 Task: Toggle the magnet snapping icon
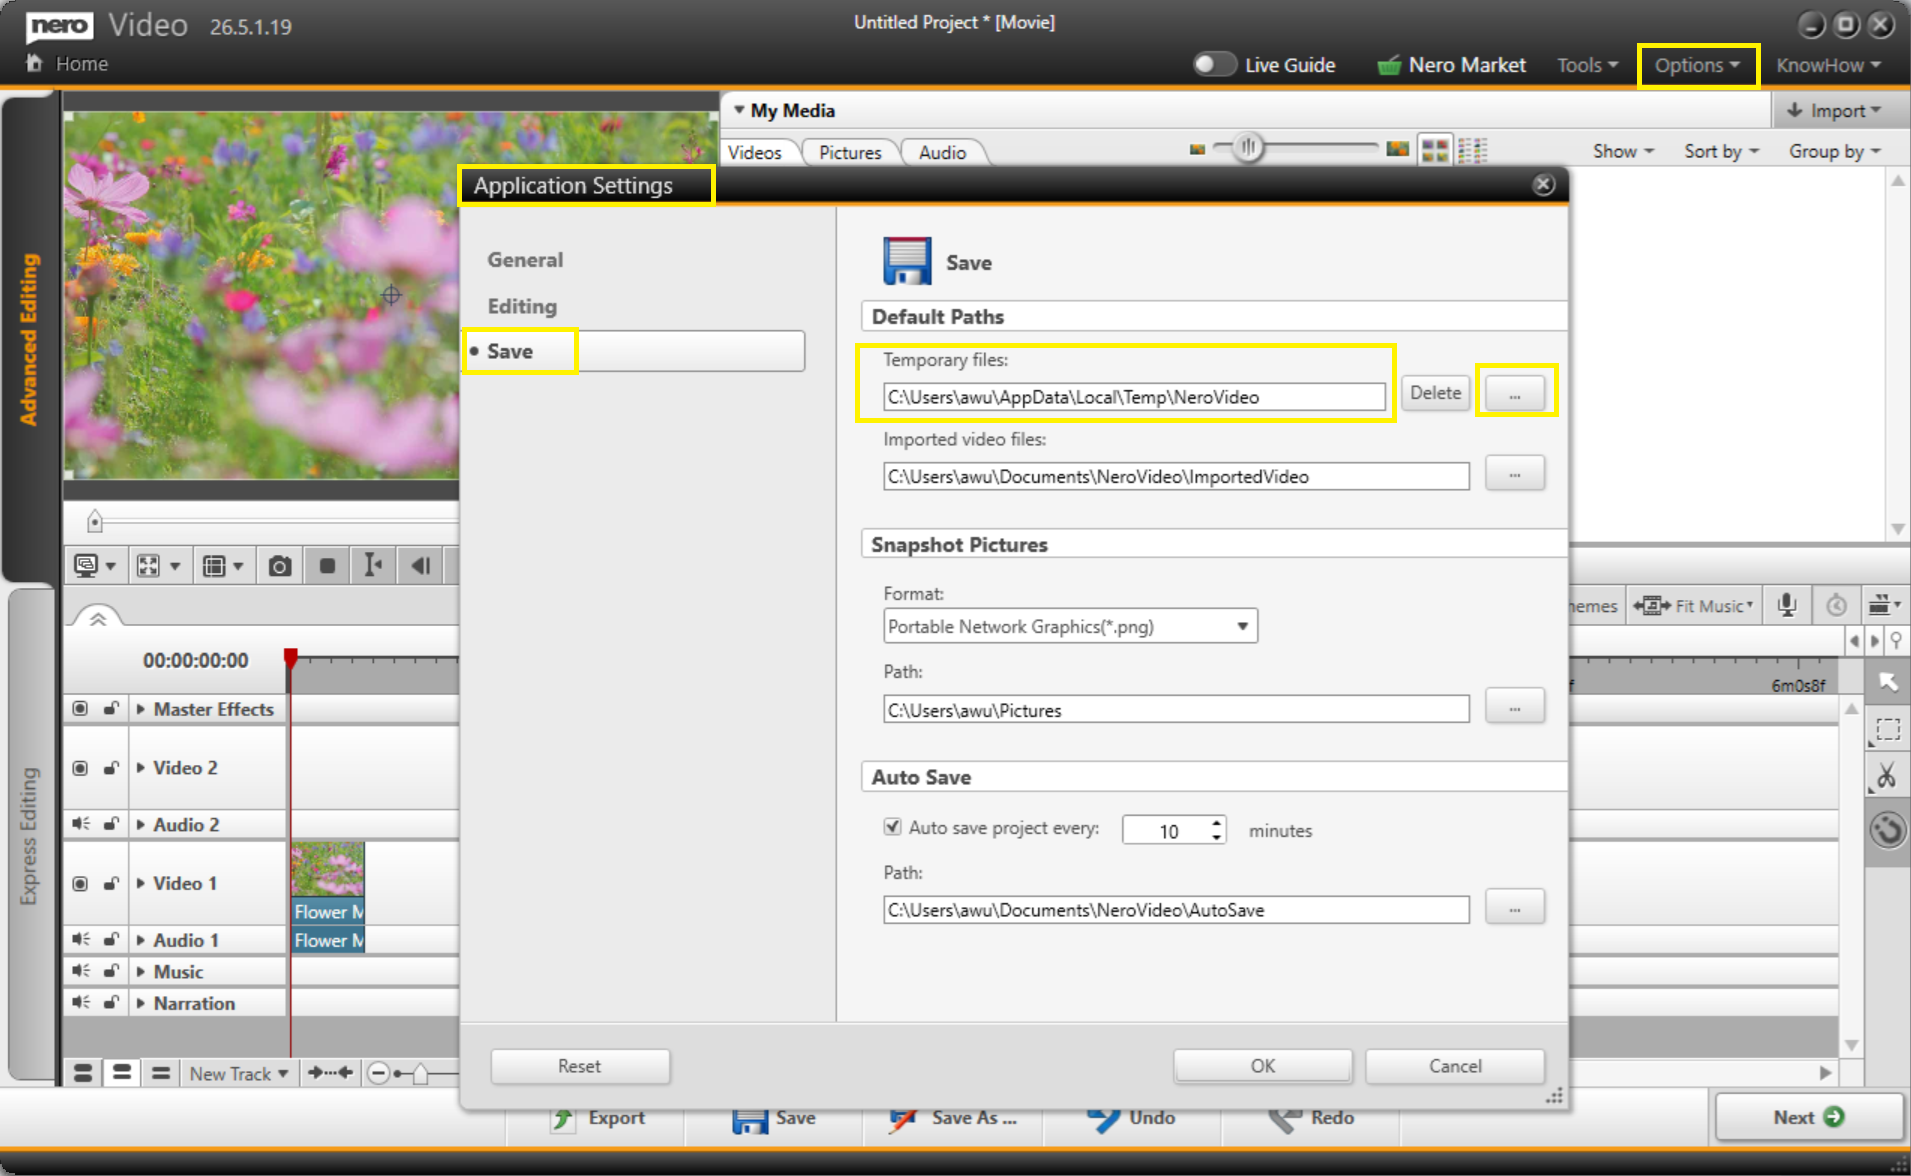pyautogui.click(x=1887, y=830)
